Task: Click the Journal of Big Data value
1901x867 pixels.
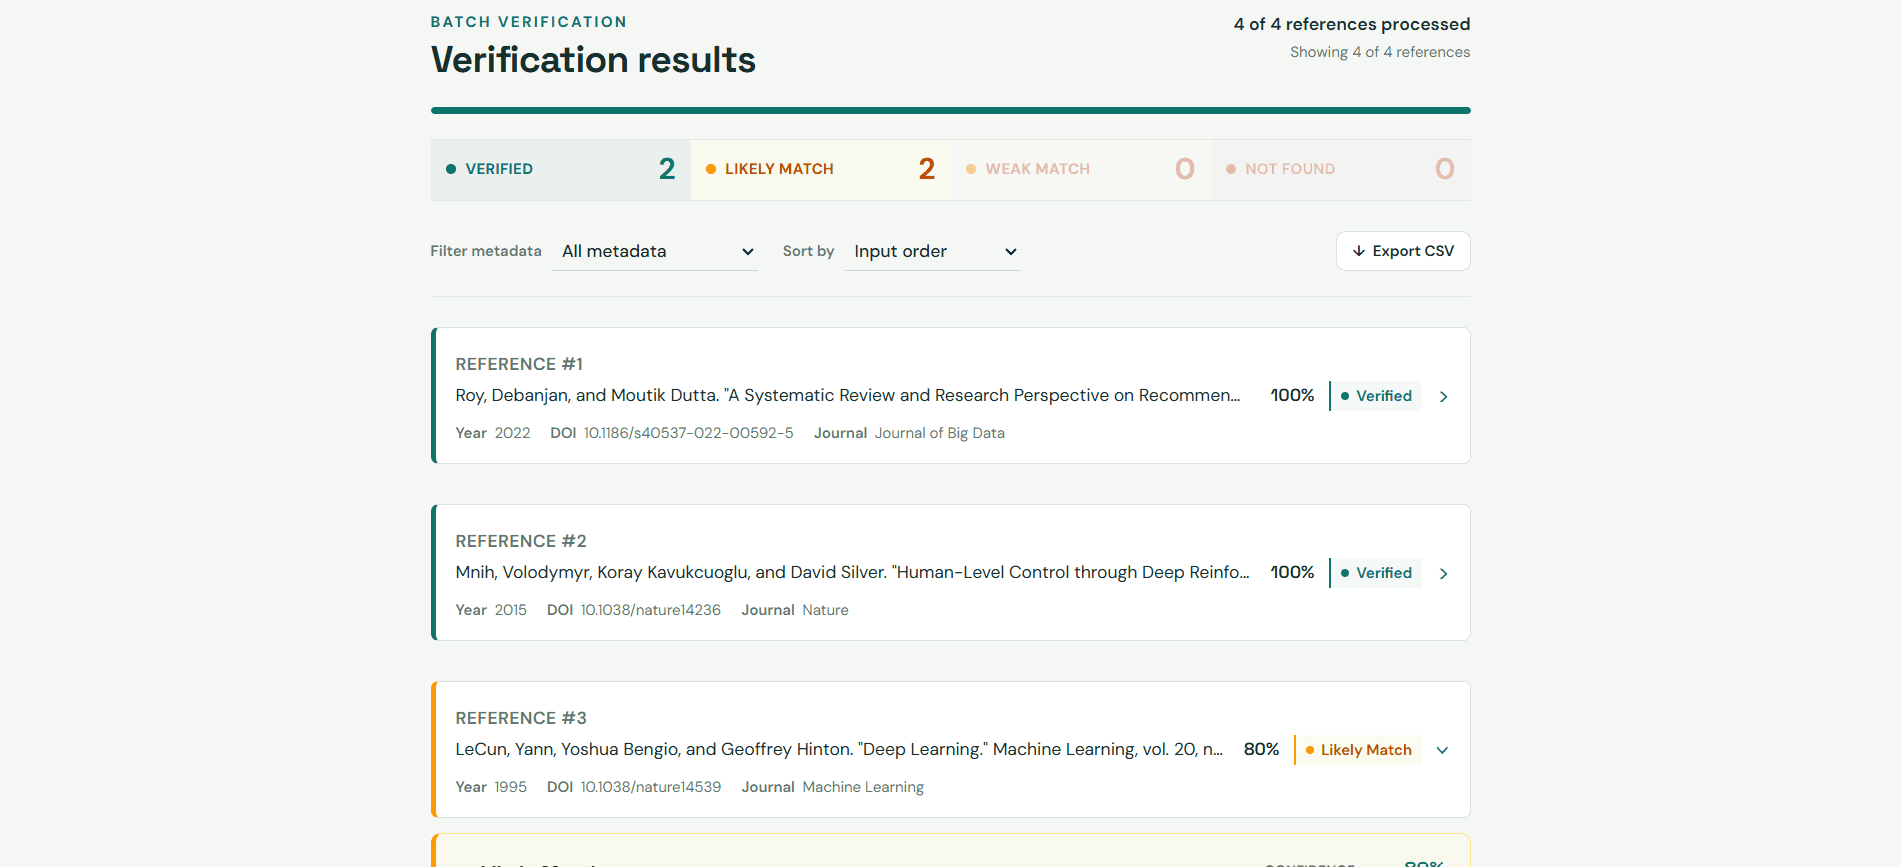Action: click(x=940, y=433)
